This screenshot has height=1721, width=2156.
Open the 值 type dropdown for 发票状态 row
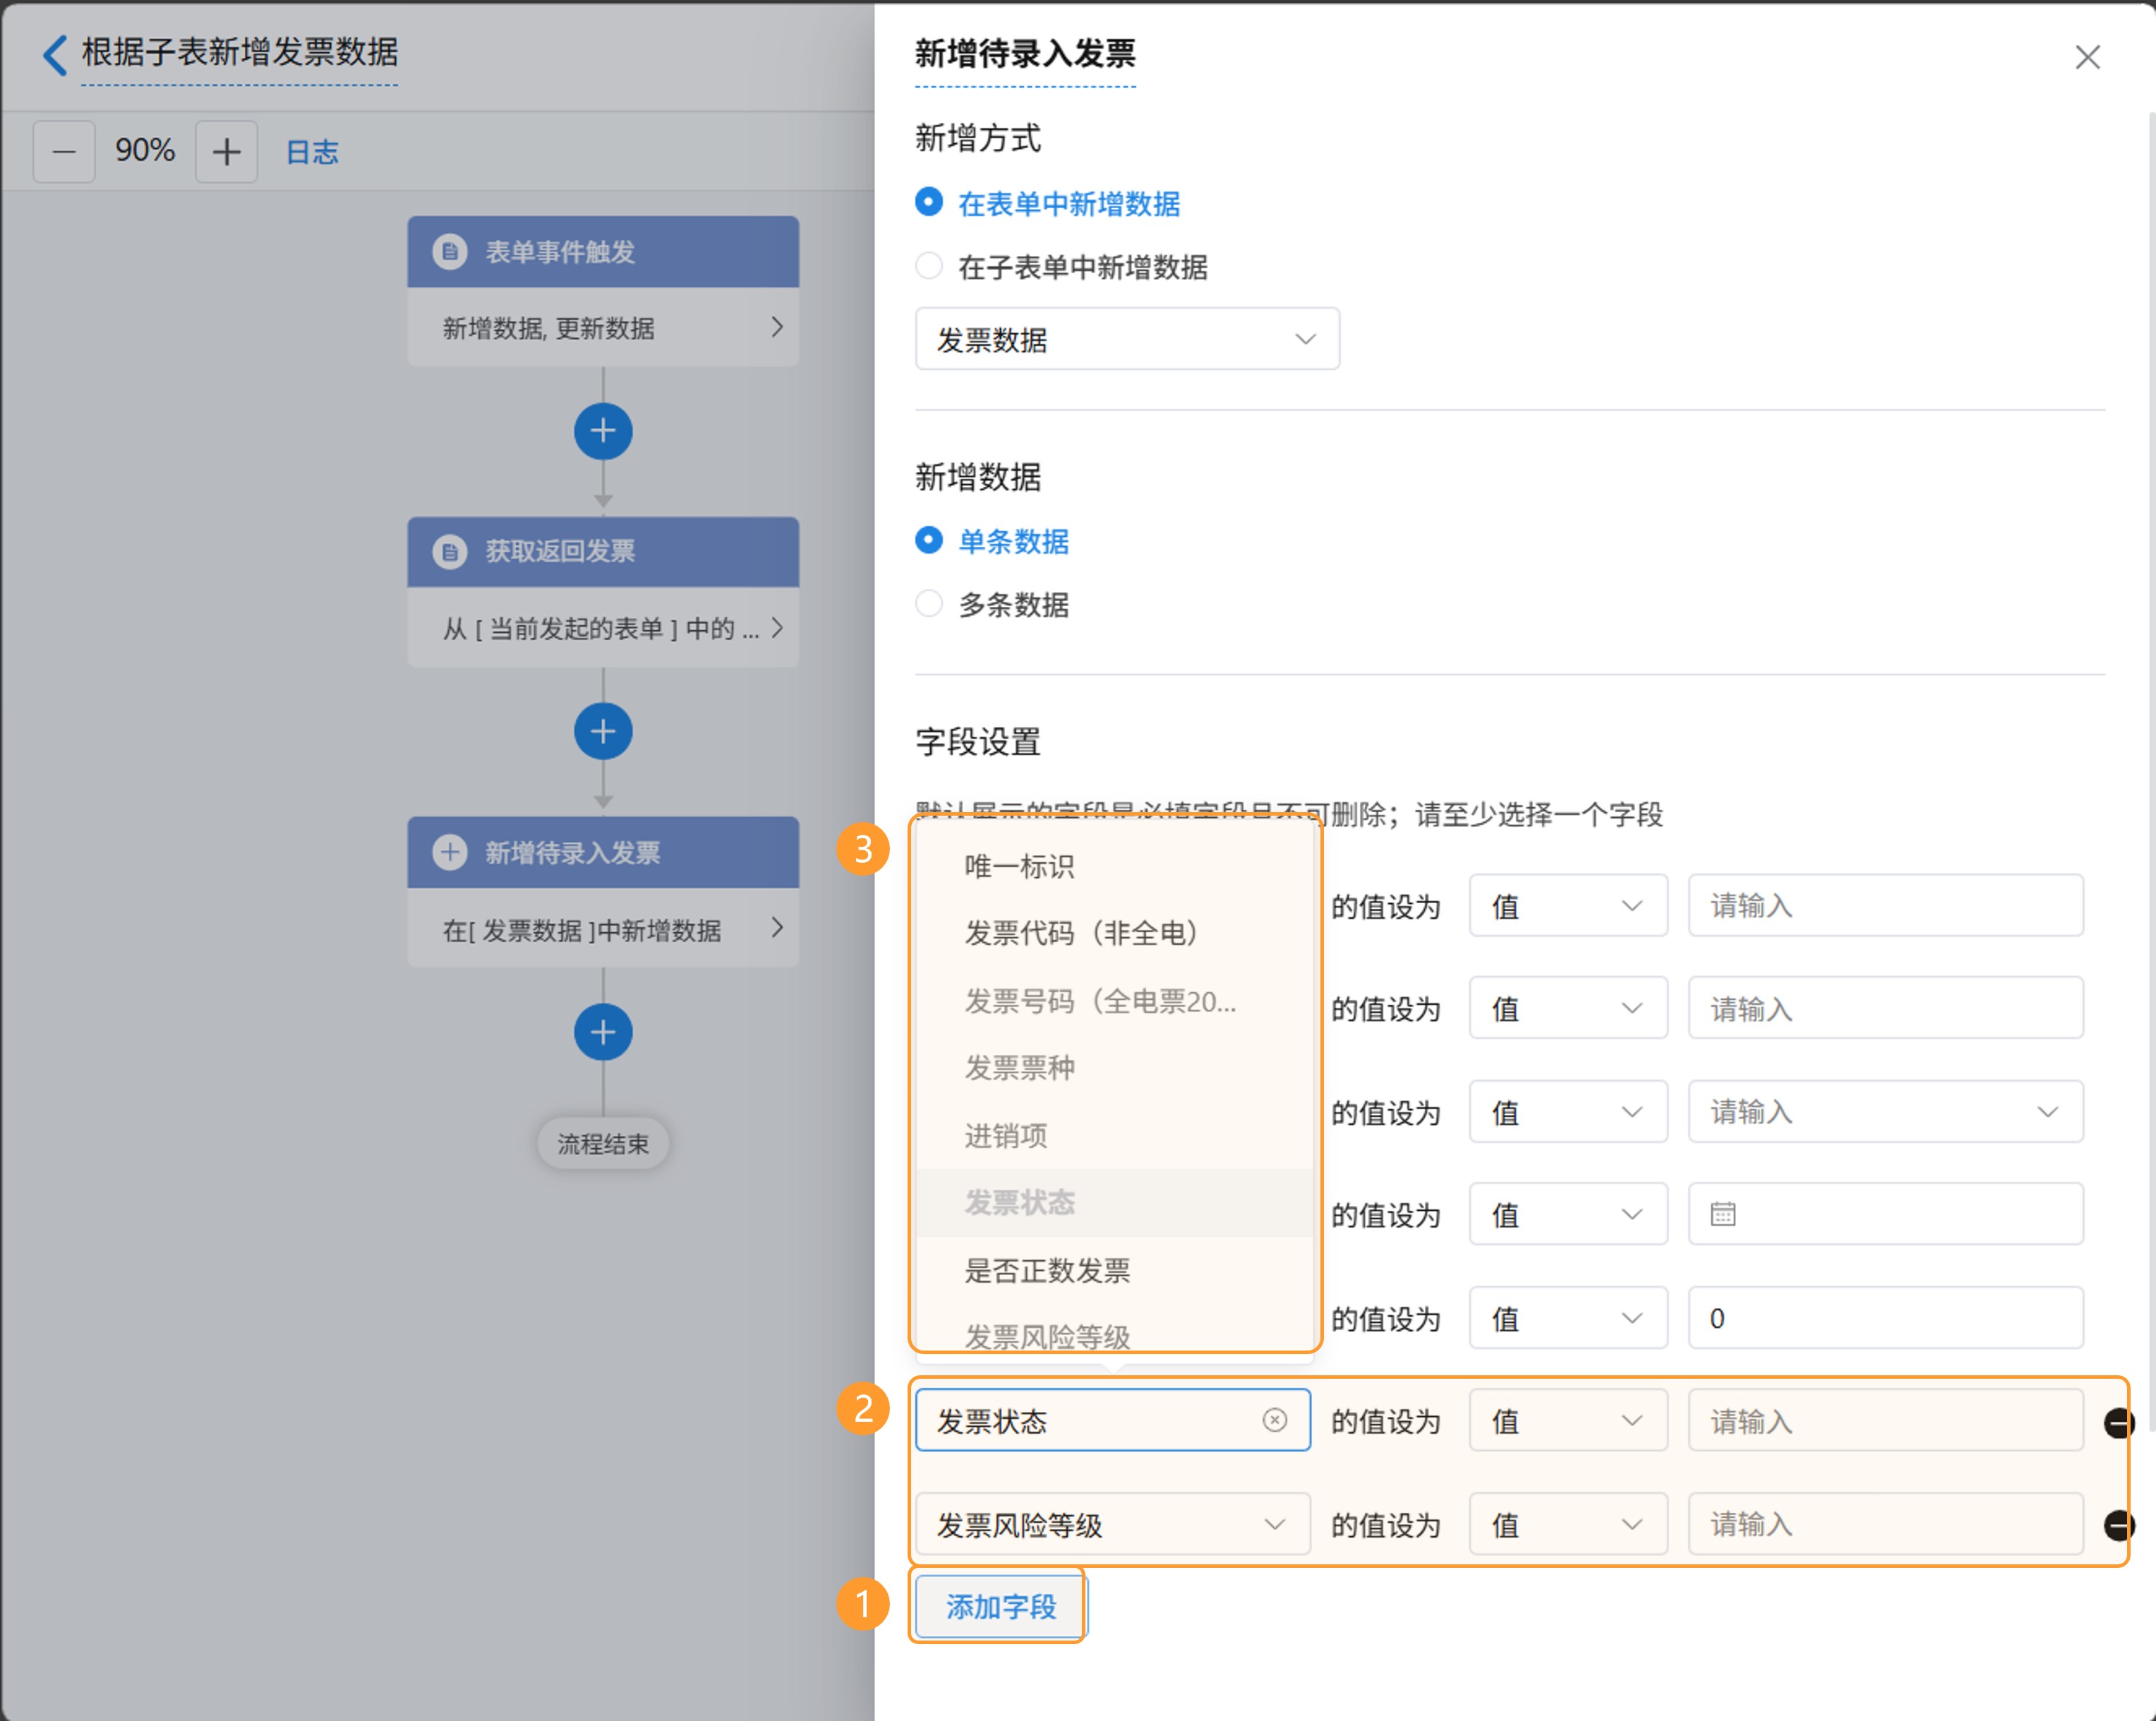tap(1567, 1421)
